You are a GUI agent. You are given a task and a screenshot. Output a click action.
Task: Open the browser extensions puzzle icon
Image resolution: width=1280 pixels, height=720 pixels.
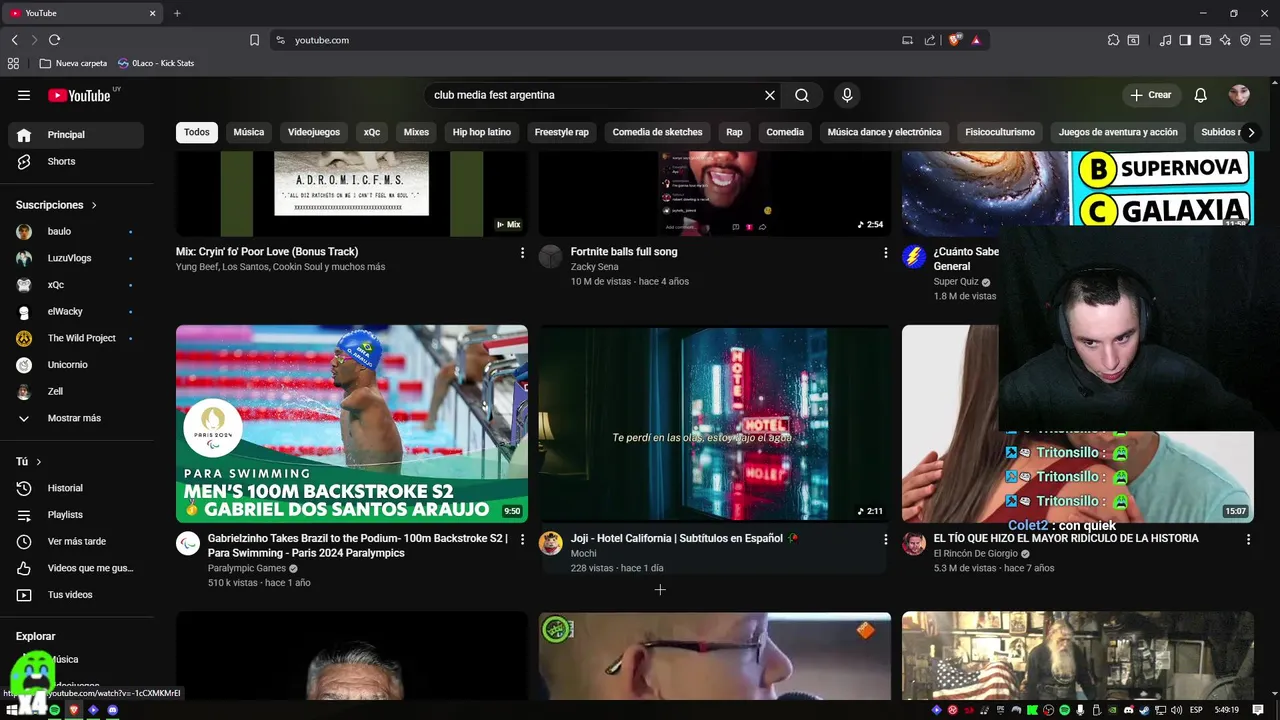(x=1113, y=40)
